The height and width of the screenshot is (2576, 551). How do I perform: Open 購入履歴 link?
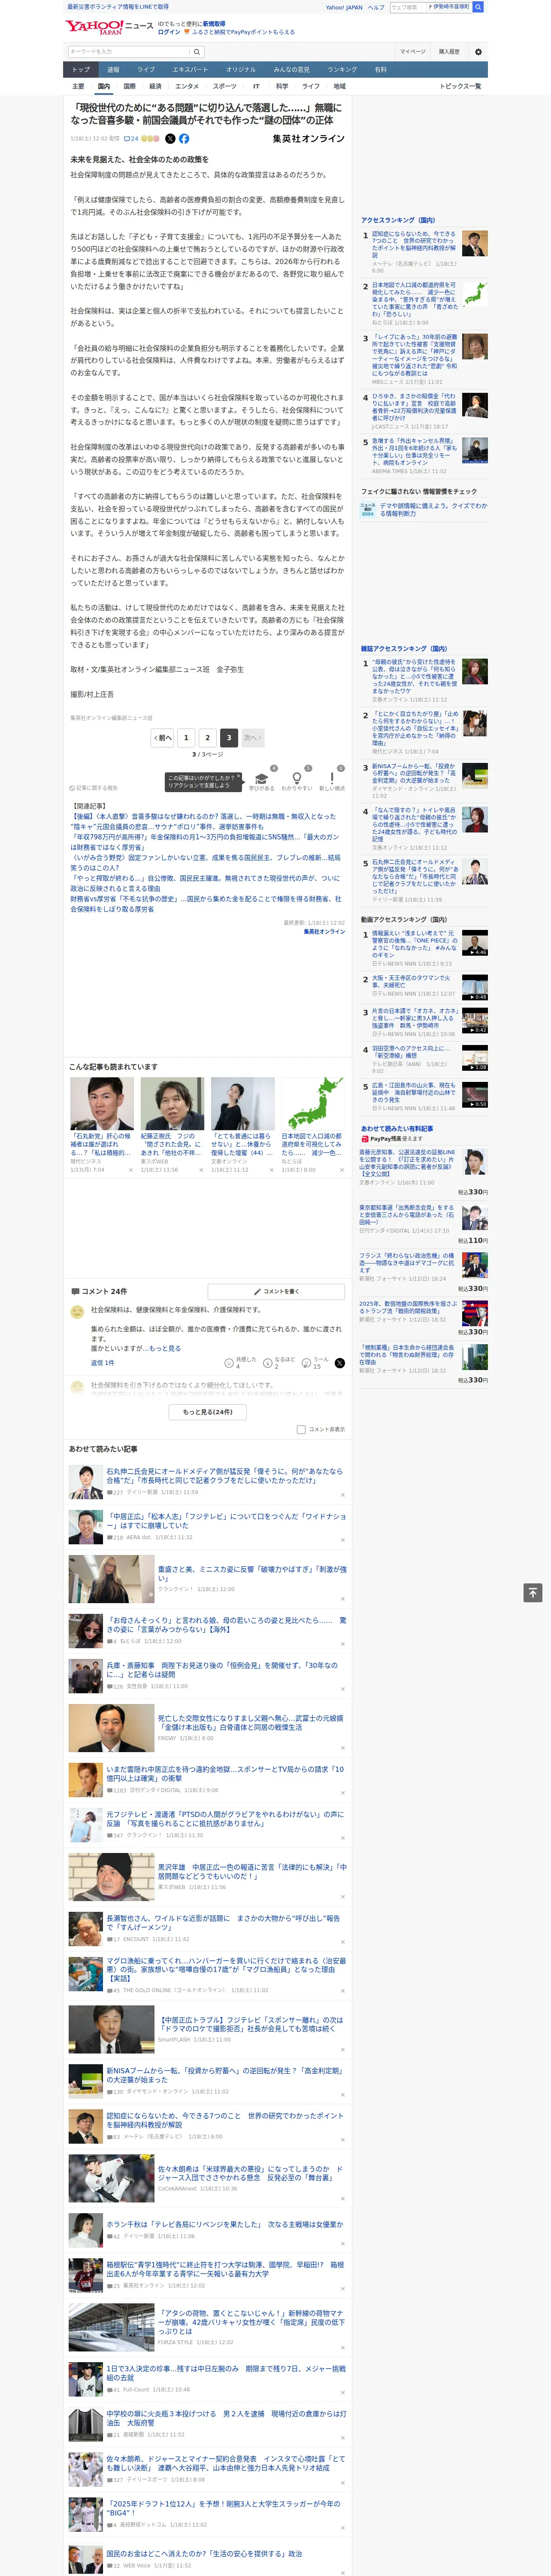[449, 52]
